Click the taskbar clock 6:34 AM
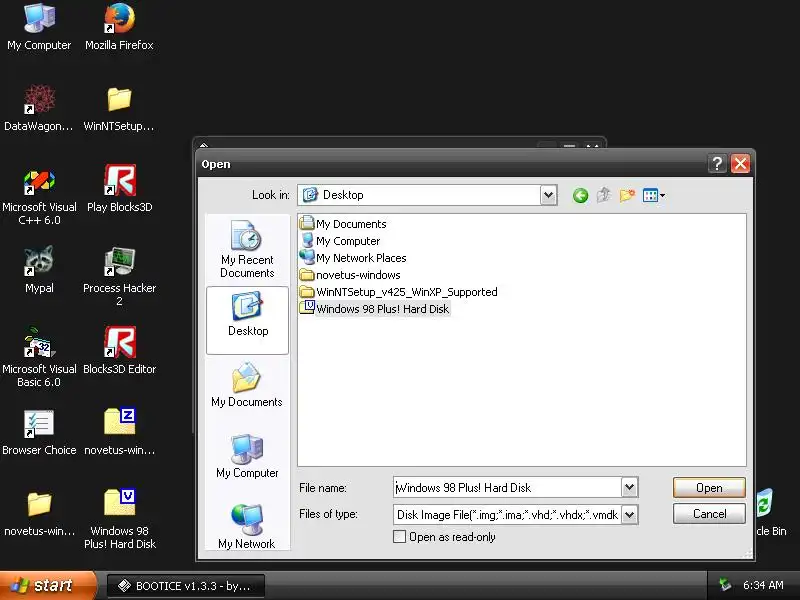Screen dimensions: 800x600 click(763, 585)
